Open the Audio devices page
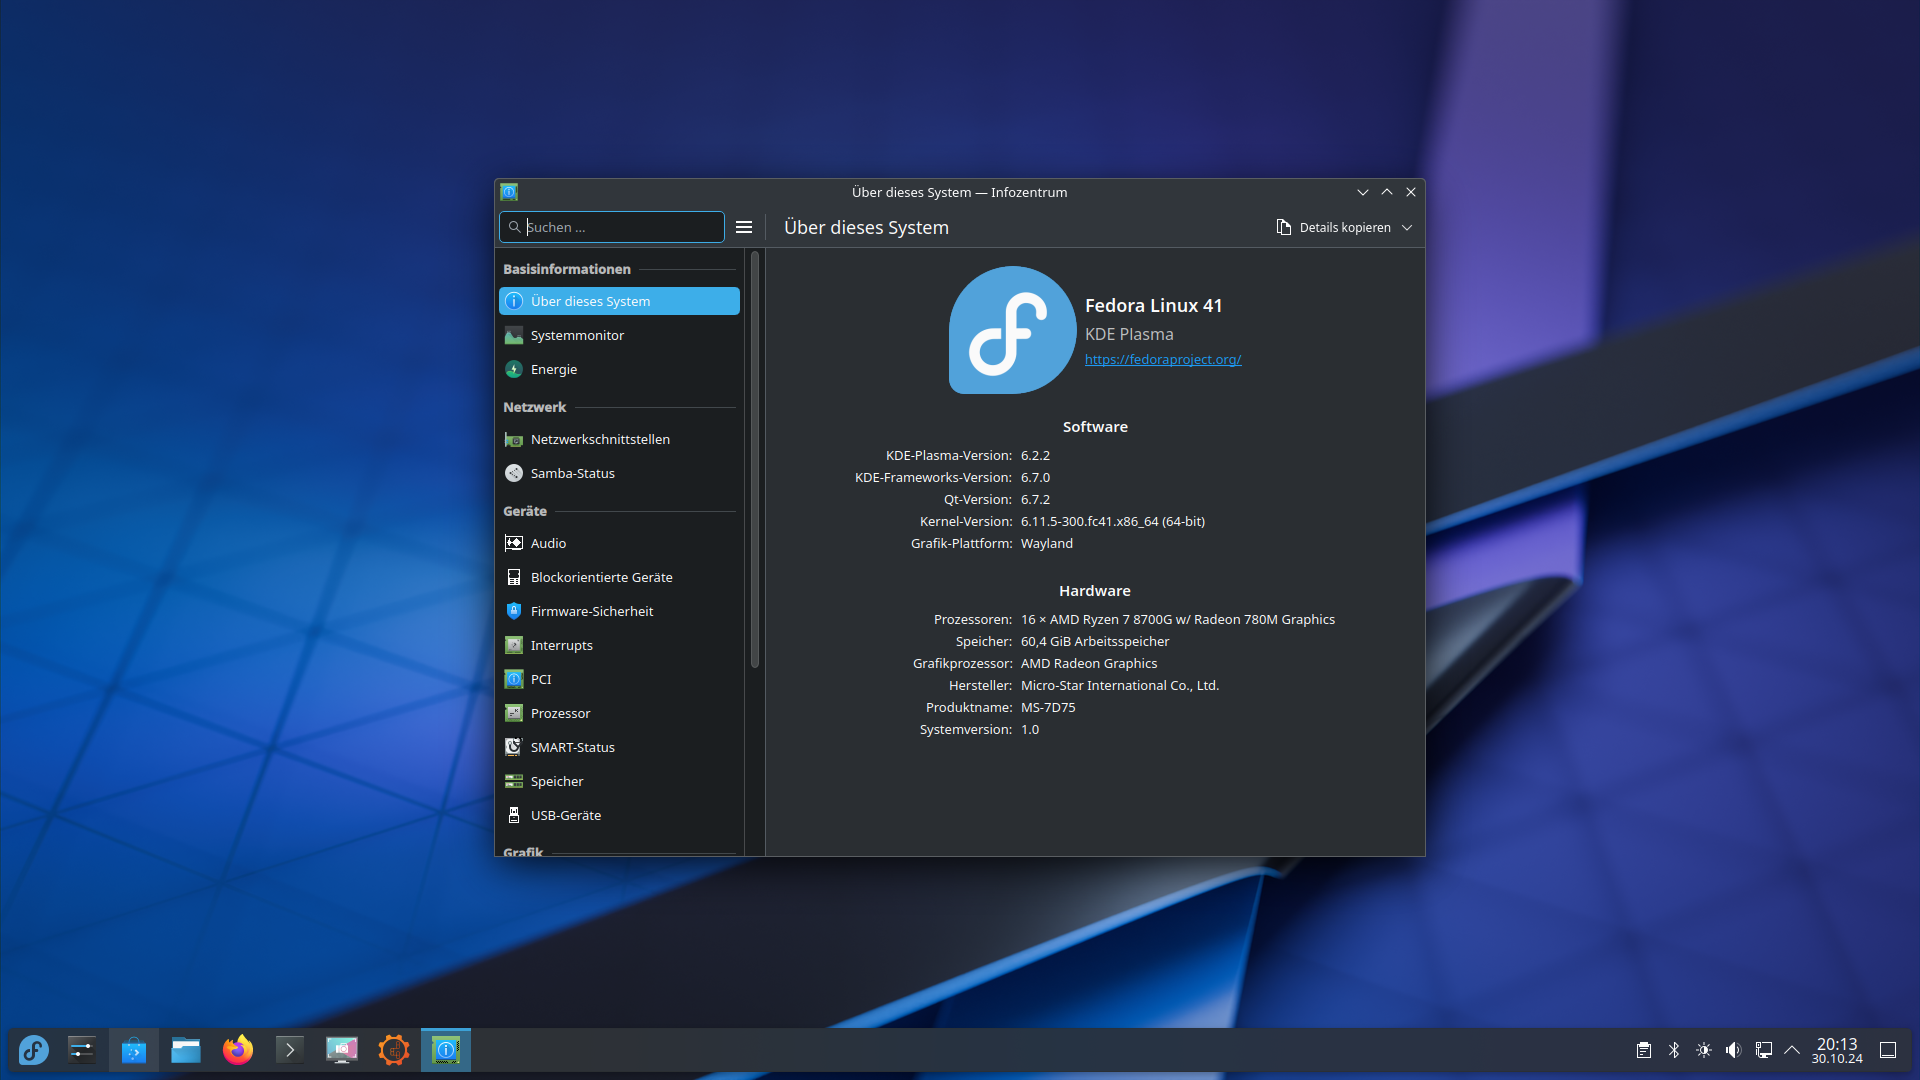1920x1080 pixels. coord(619,543)
